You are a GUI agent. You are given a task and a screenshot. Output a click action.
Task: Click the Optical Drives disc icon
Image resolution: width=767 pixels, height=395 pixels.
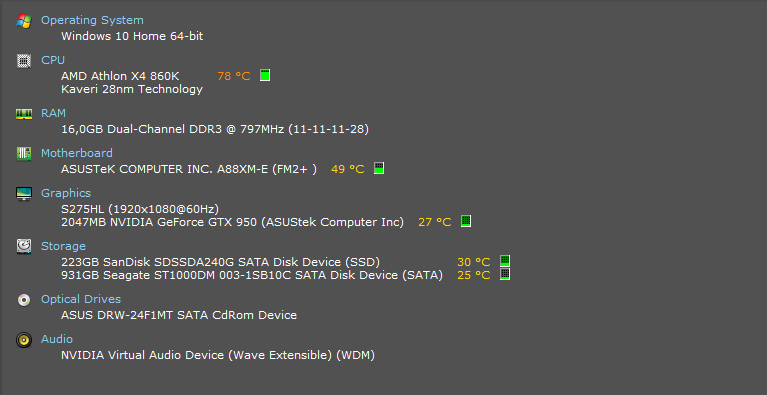(23, 300)
